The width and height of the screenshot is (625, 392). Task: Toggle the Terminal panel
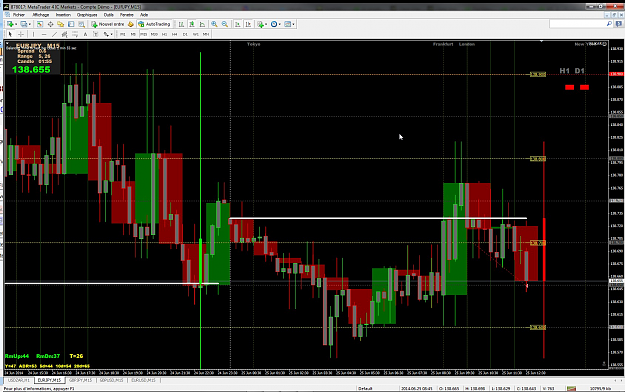pos(71,24)
